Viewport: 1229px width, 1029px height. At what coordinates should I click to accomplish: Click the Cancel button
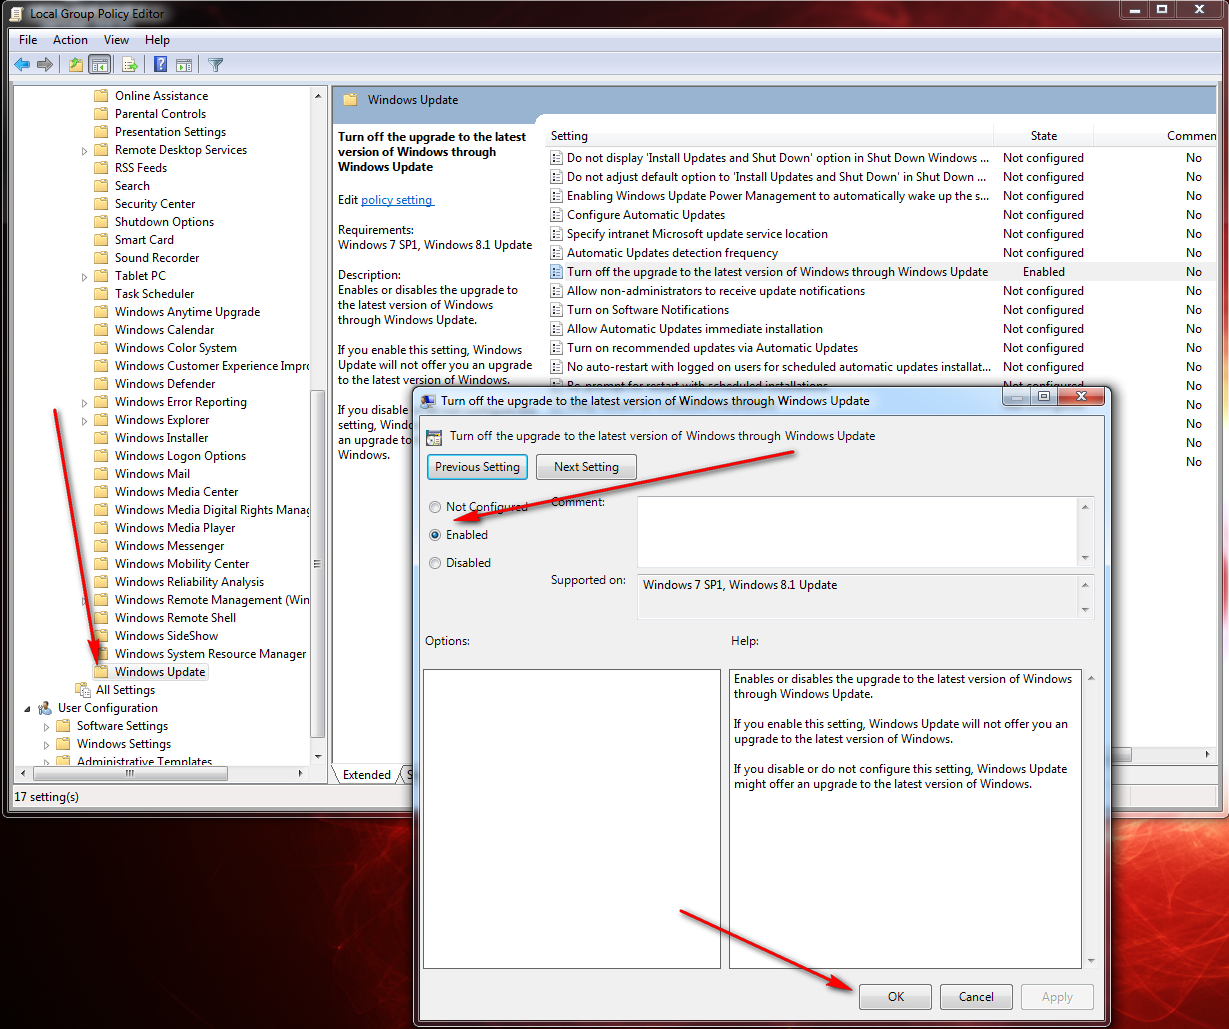(976, 997)
